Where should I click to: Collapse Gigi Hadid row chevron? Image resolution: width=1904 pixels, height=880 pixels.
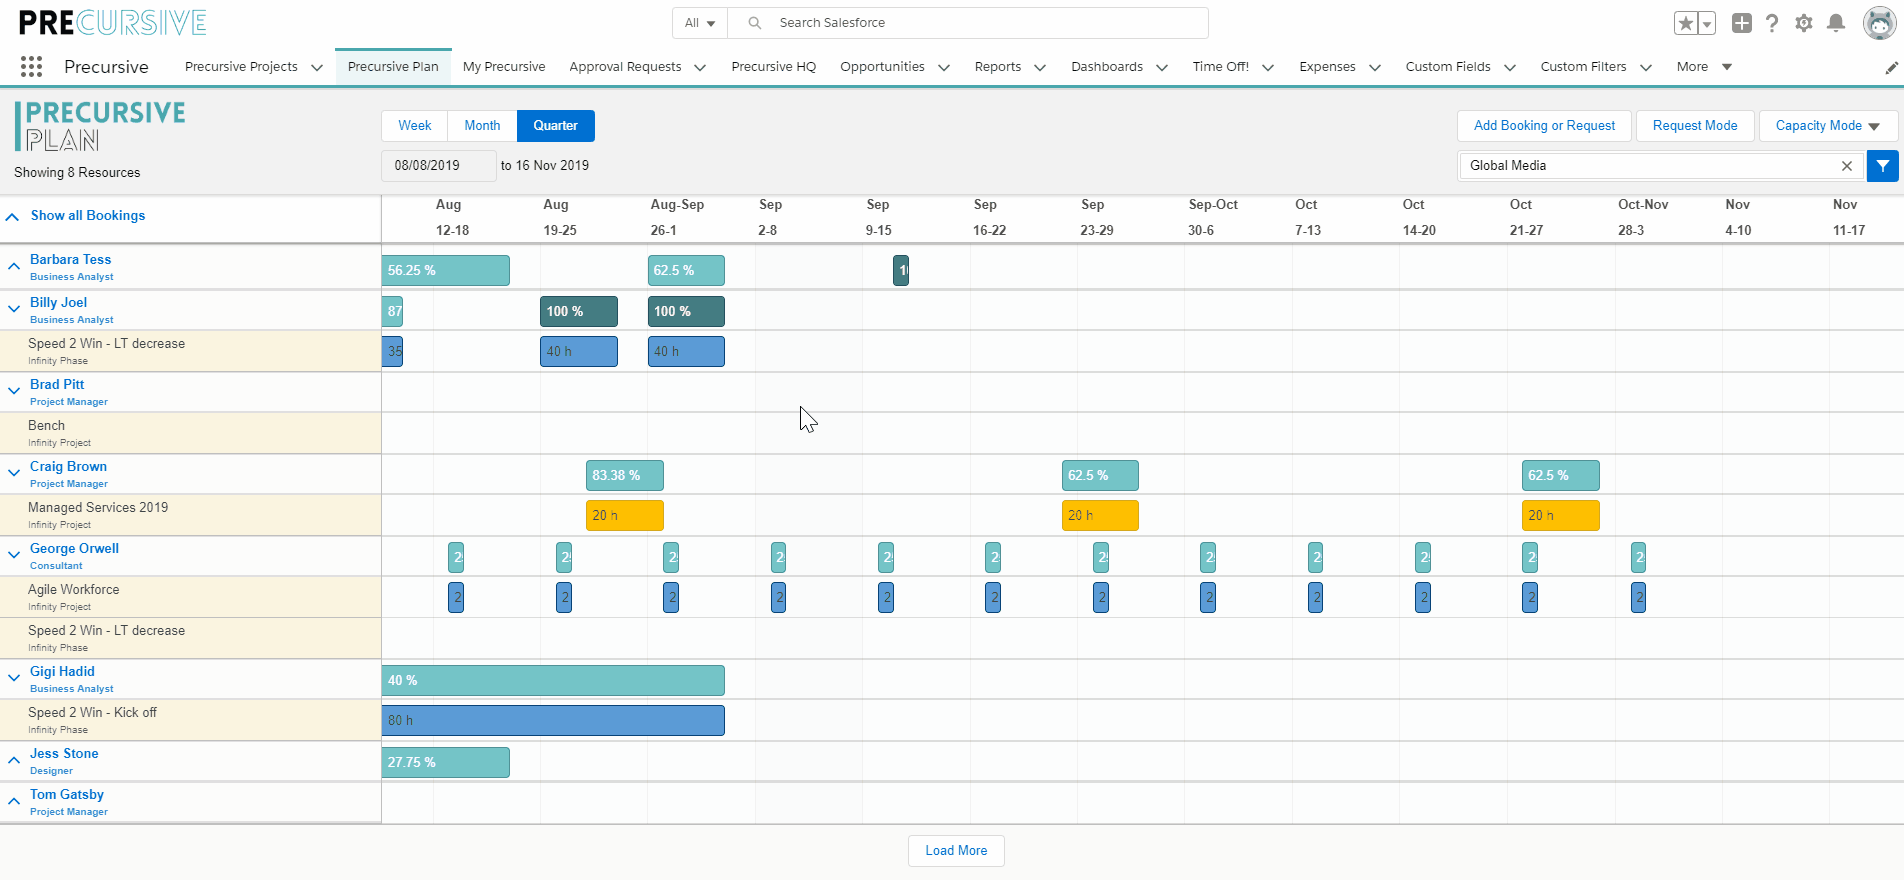(14, 678)
